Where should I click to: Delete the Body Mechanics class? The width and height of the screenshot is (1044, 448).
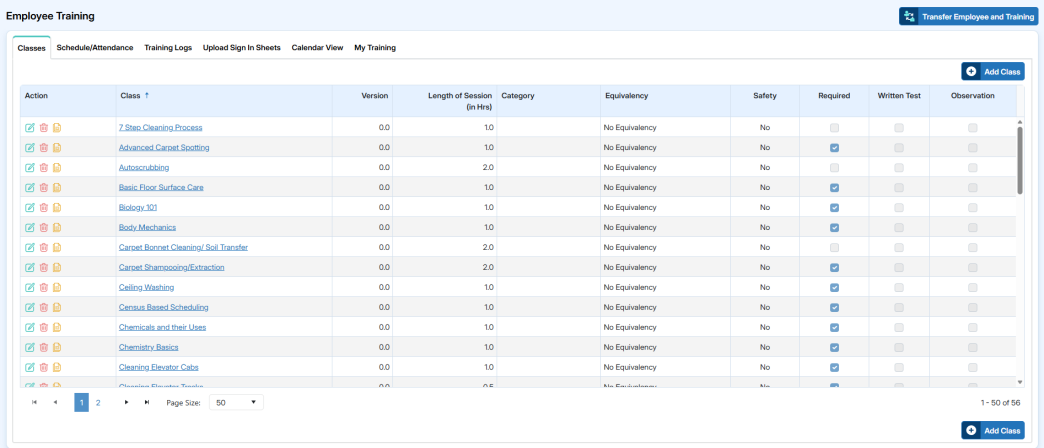point(43,227)
